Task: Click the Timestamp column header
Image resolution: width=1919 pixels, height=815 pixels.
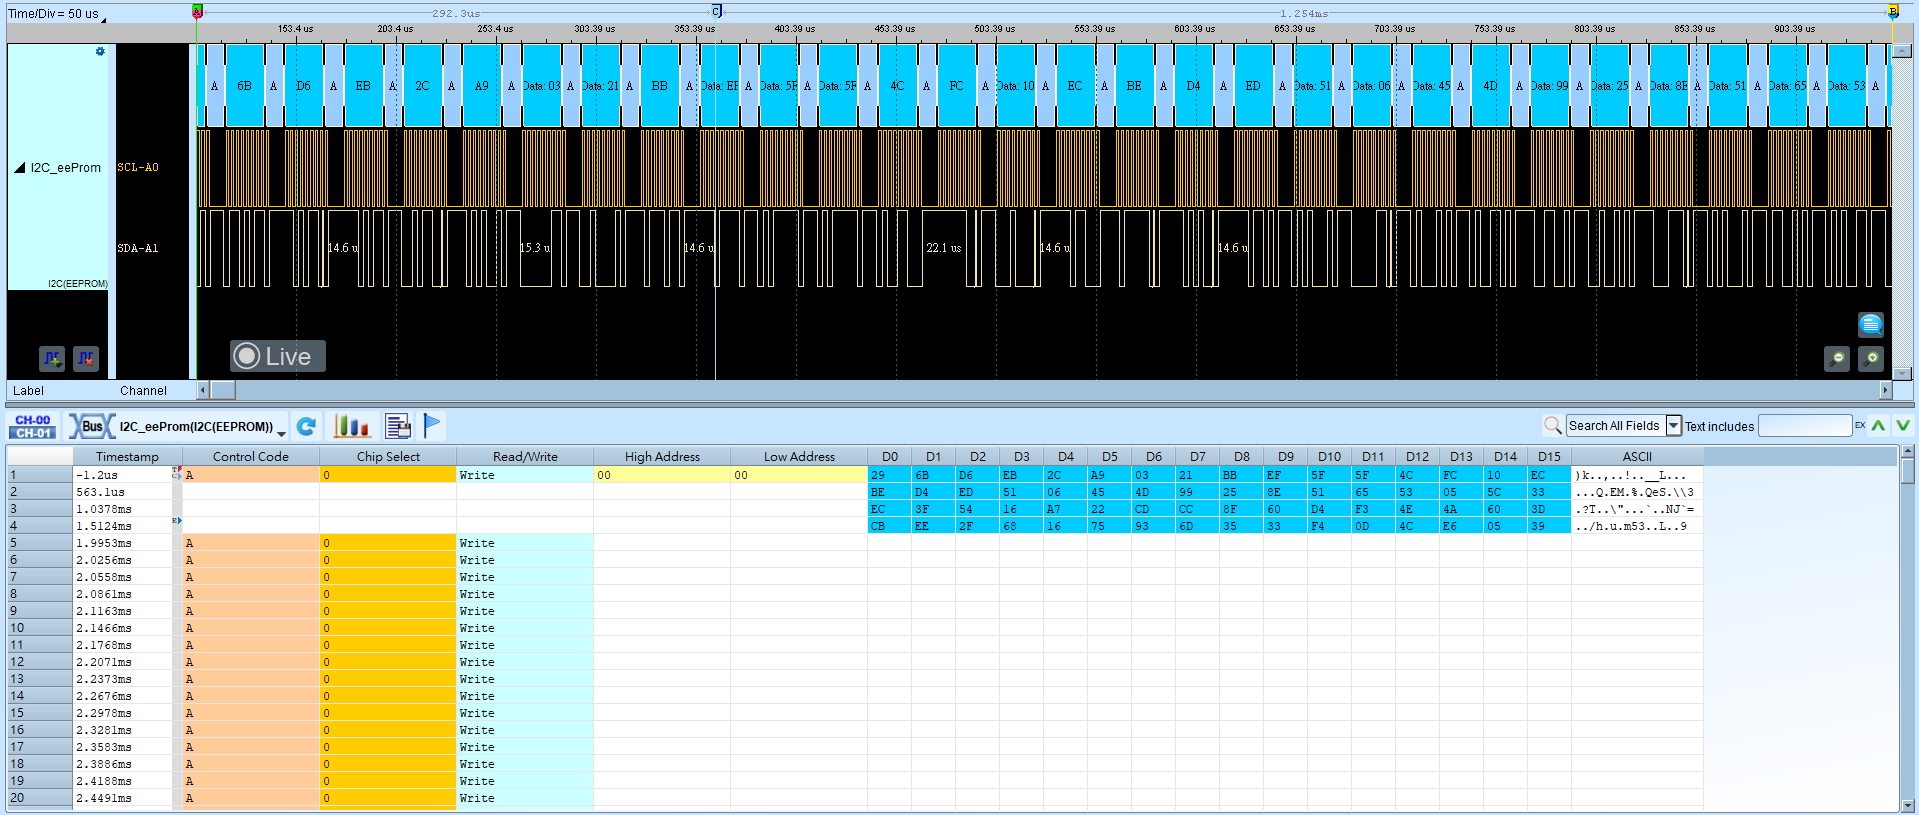Action: [x=127, y=457]
